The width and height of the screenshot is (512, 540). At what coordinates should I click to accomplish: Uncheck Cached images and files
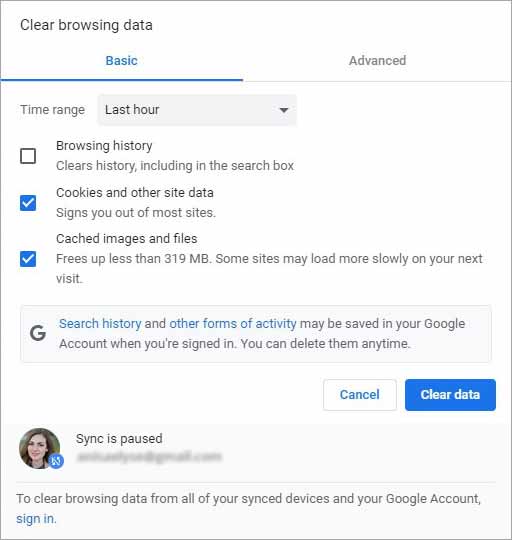click(28, 259)
